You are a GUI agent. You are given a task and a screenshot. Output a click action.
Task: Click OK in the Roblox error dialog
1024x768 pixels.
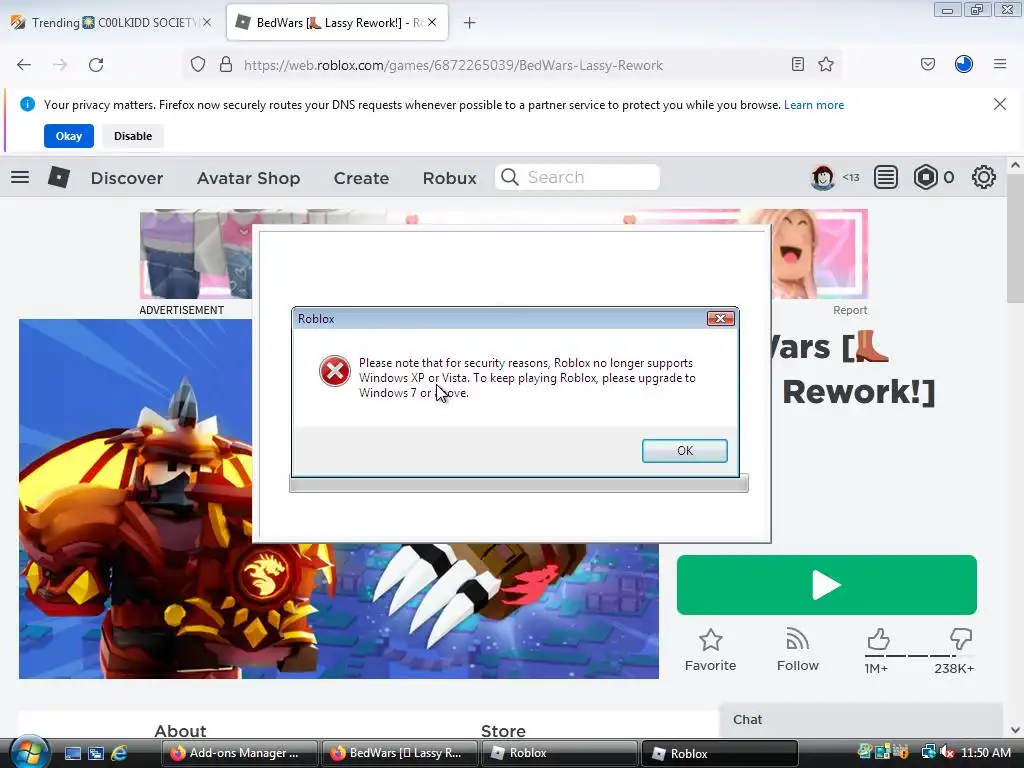pyautogui.click(x=684, y=451)
